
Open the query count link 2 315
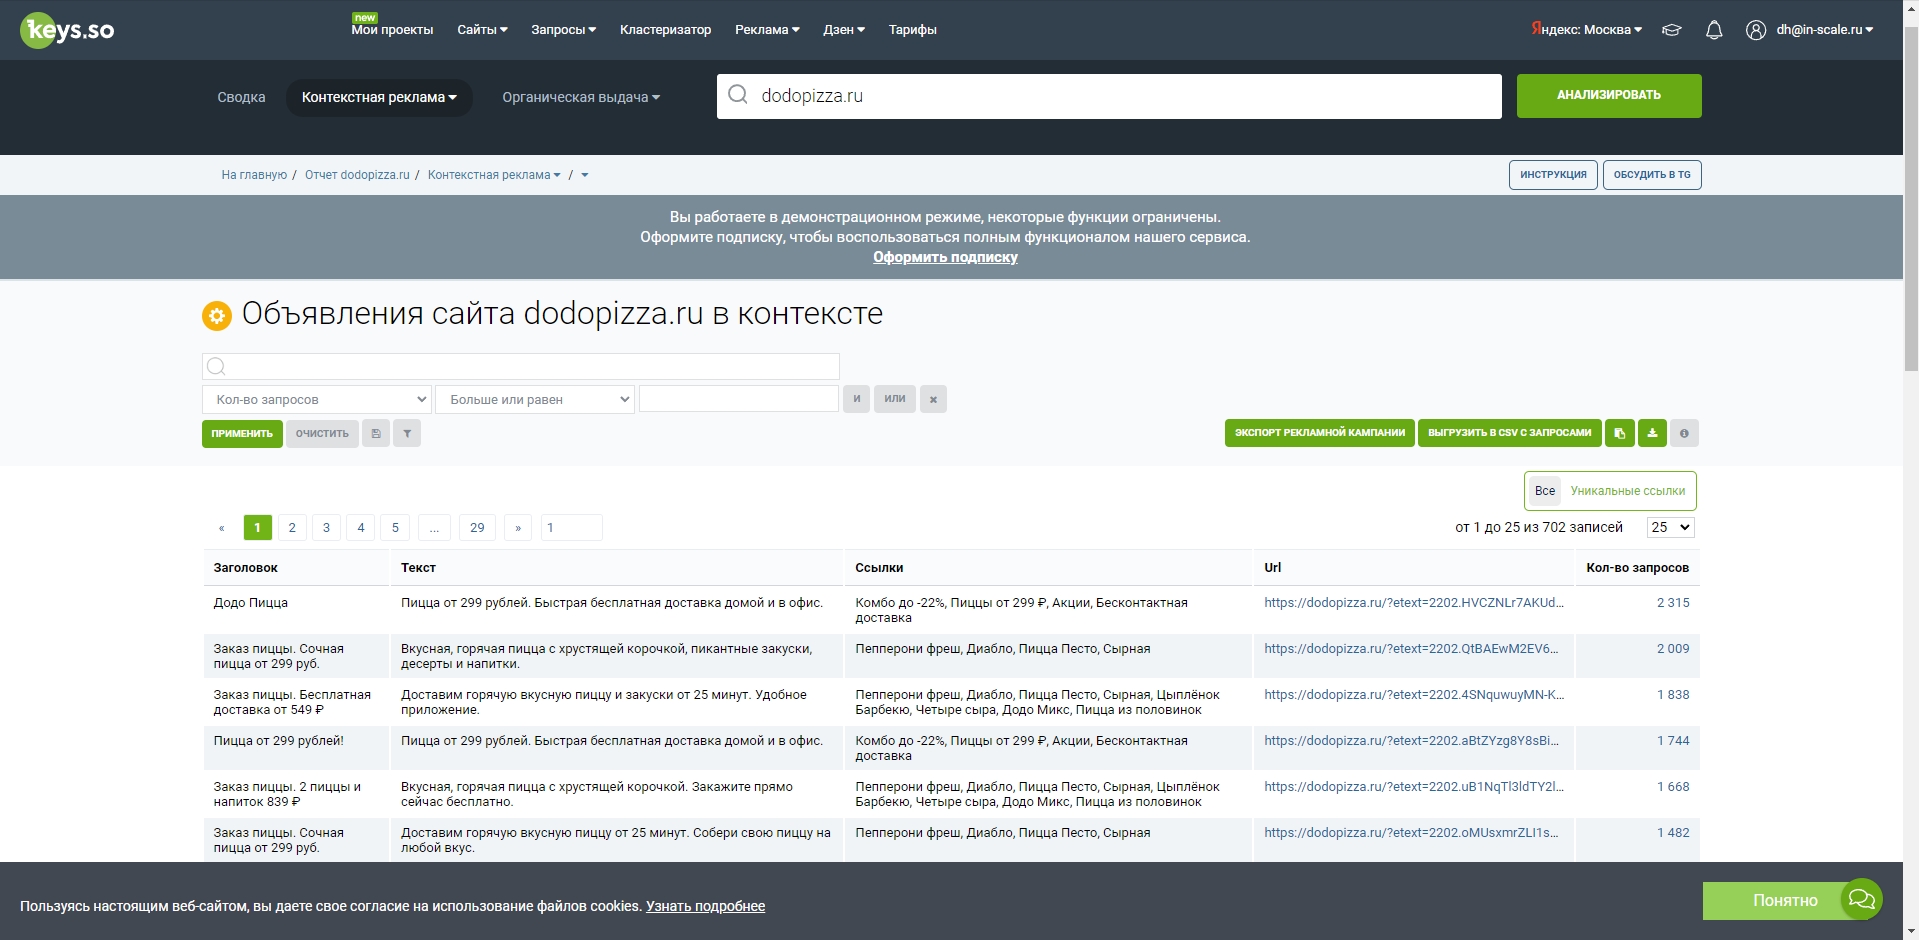pyautogui.click(x=1673, y=603)
